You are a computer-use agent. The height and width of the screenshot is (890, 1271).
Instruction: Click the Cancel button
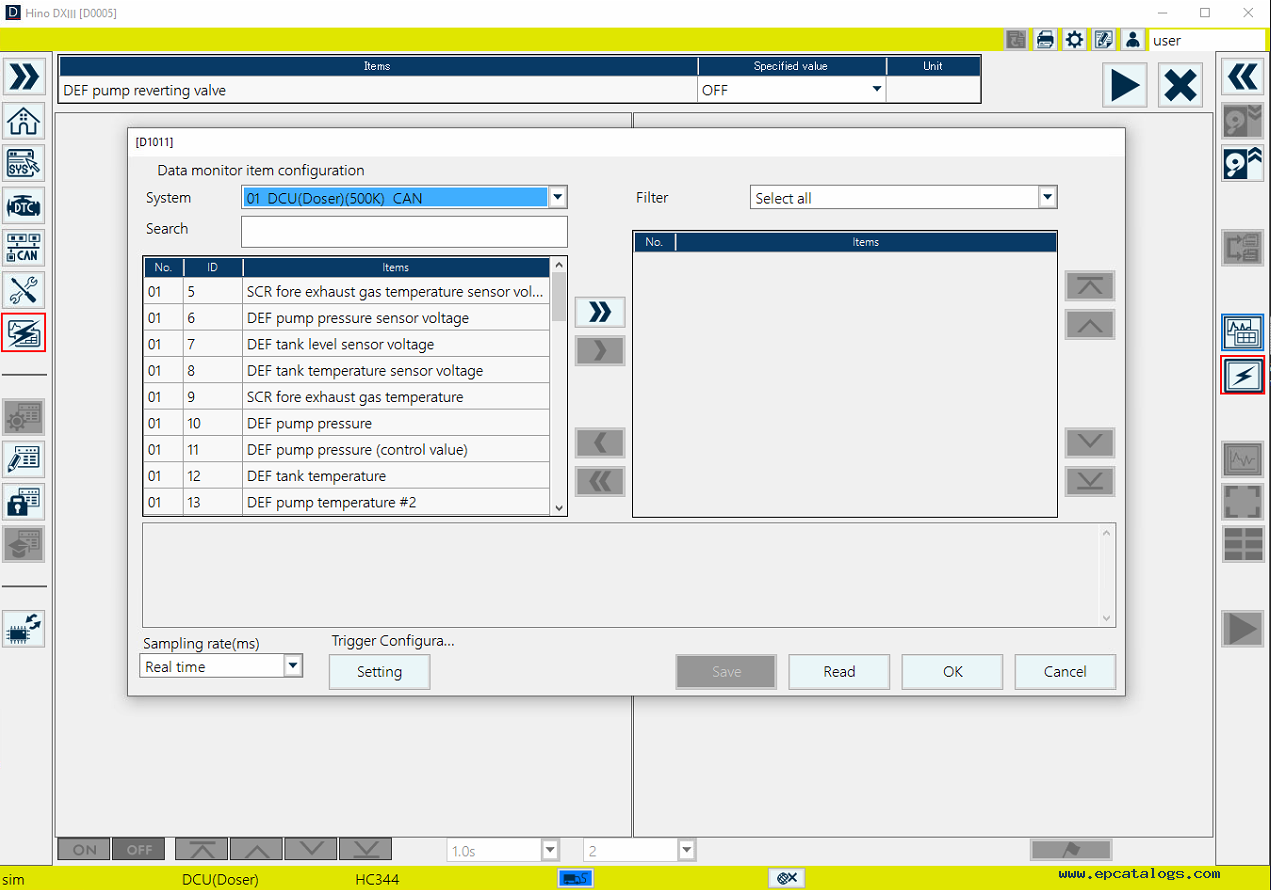click(1065, 672)
